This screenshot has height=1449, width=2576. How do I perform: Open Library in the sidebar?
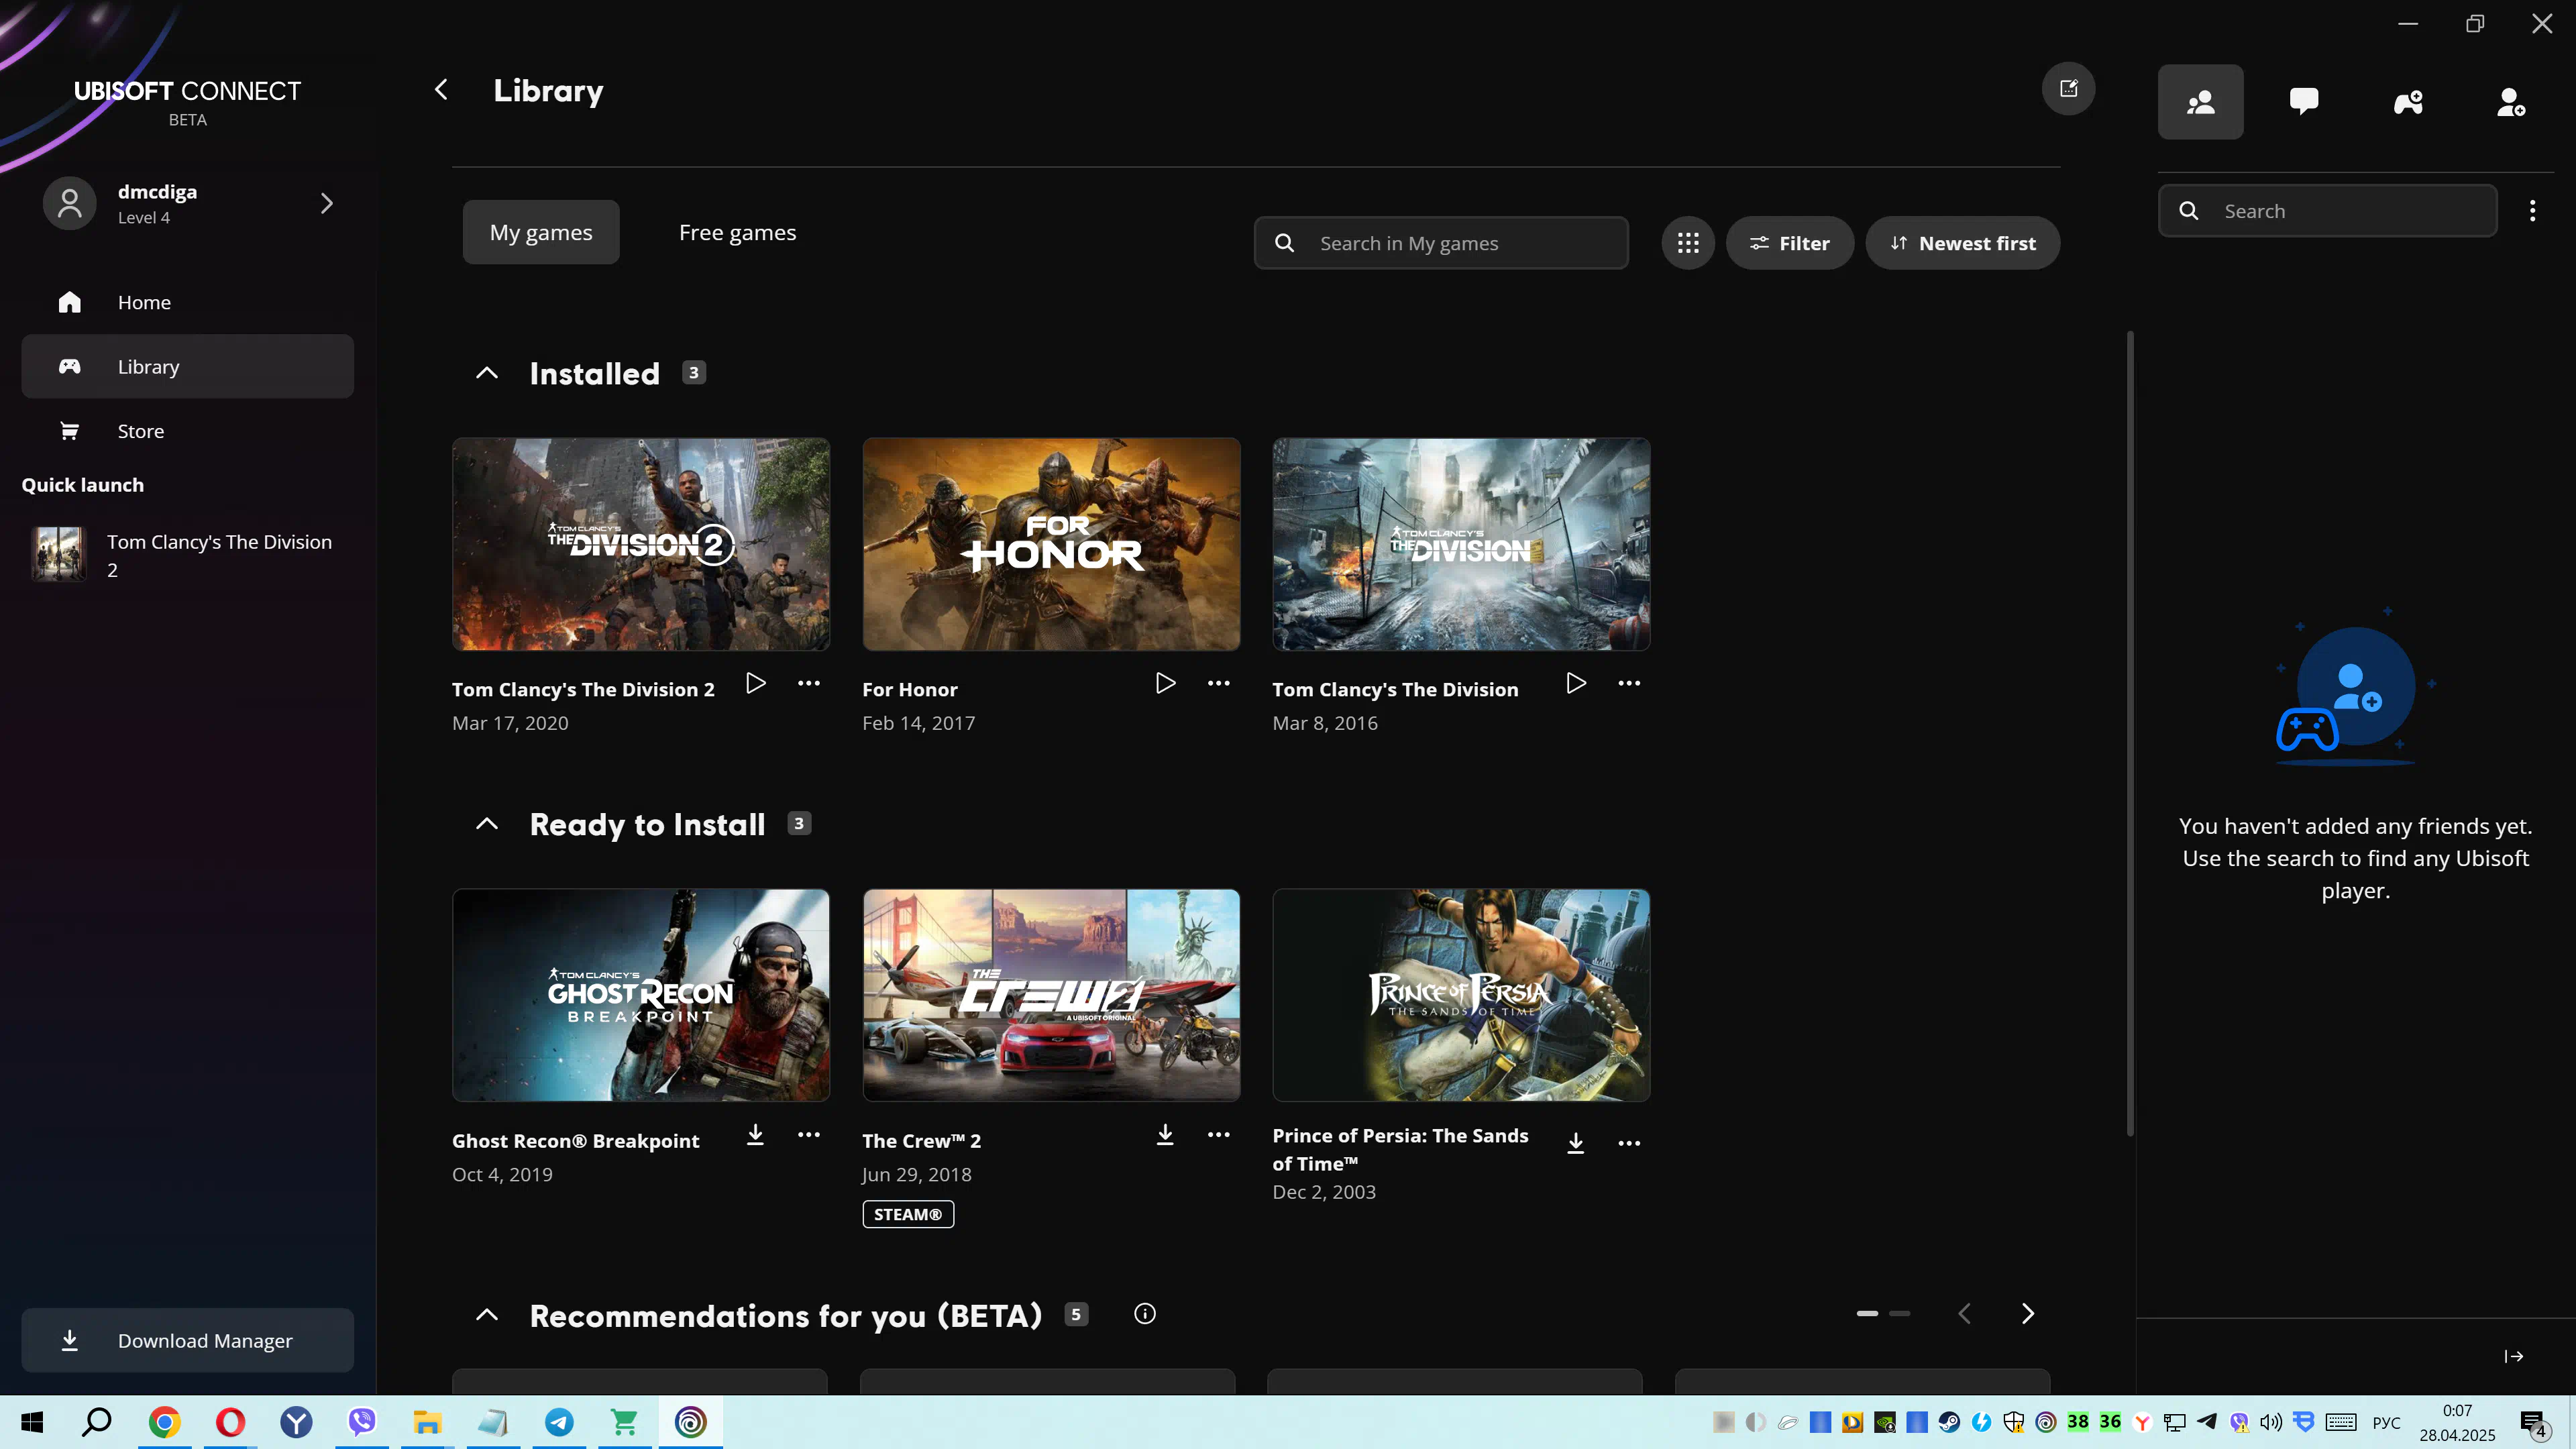tap(188, 366)
